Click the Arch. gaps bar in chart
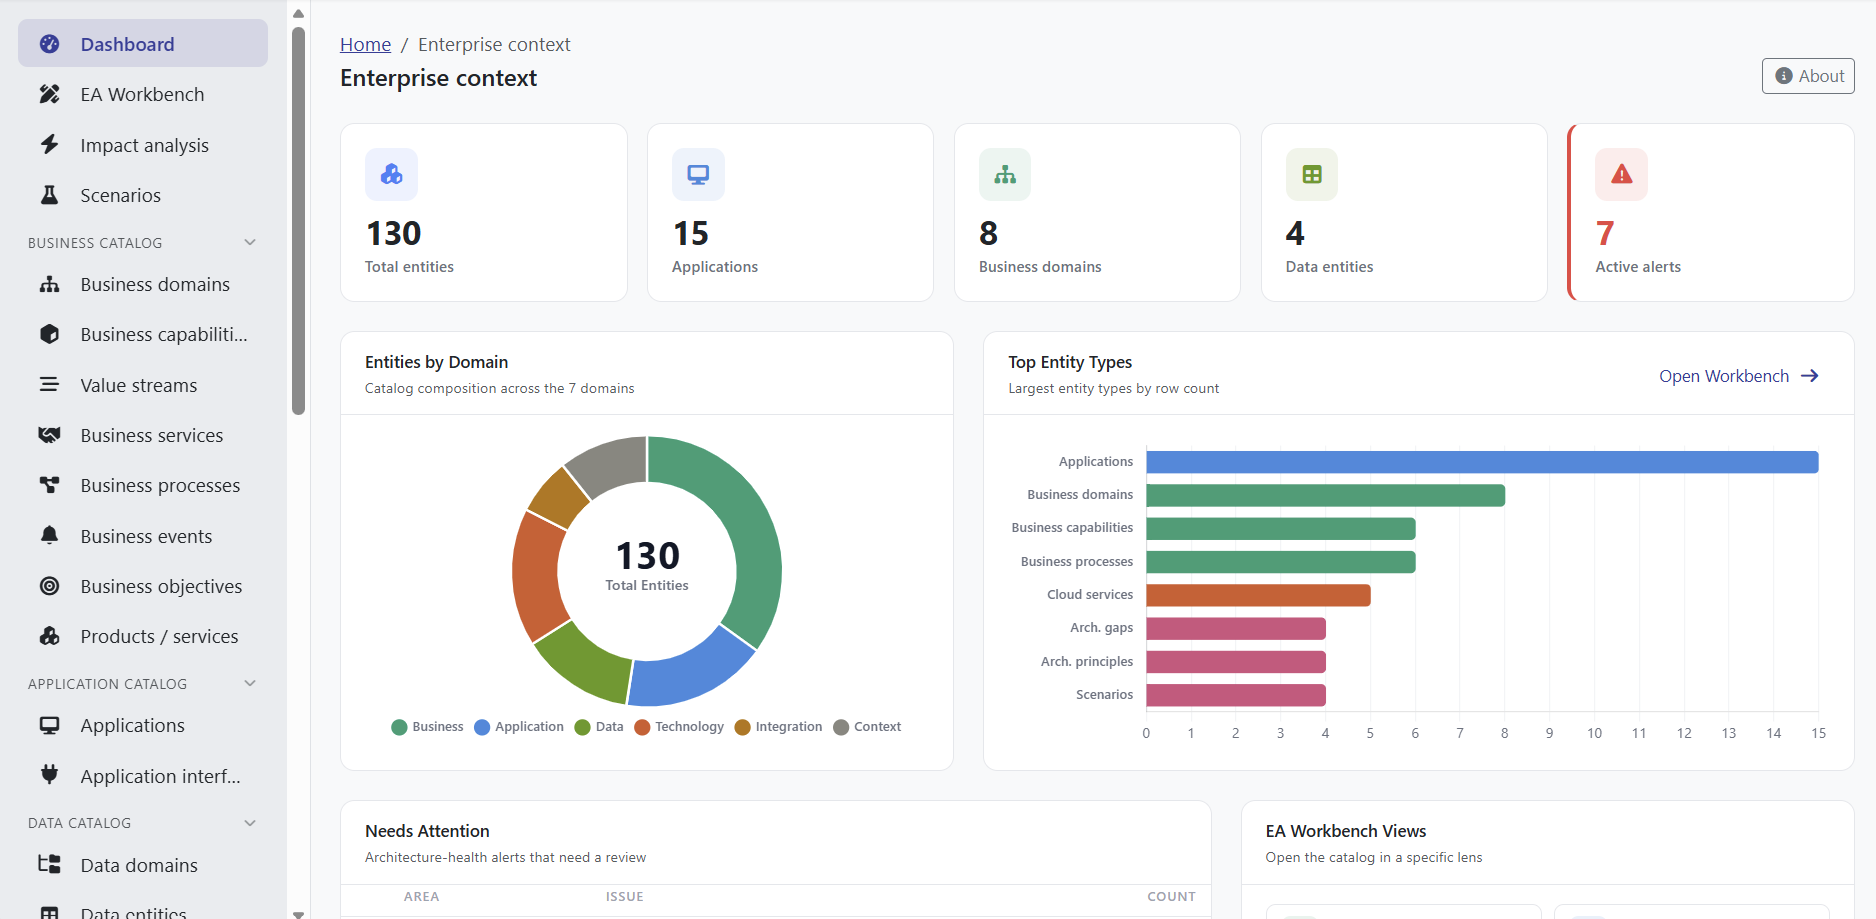This screenshot has width=1876, height=919. pos(1236,628)
